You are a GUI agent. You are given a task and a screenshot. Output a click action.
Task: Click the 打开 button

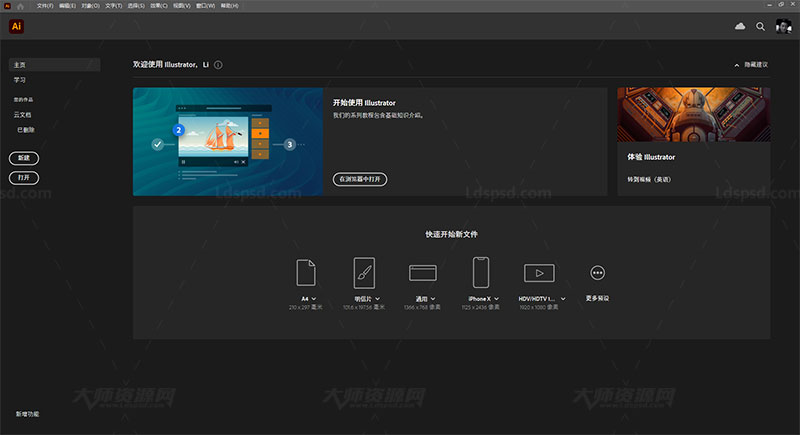click(24, 177)
